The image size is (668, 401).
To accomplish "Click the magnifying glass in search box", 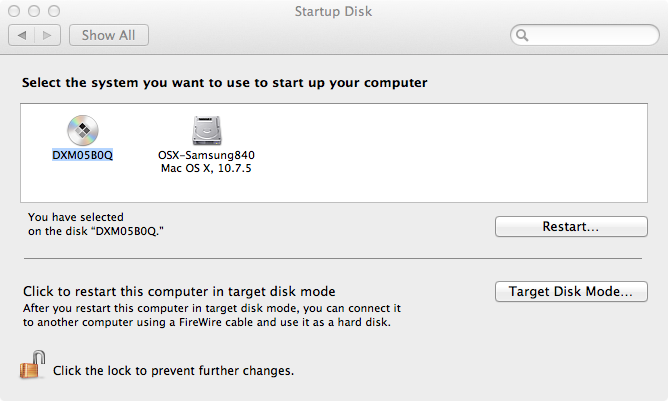I will 521,36.
